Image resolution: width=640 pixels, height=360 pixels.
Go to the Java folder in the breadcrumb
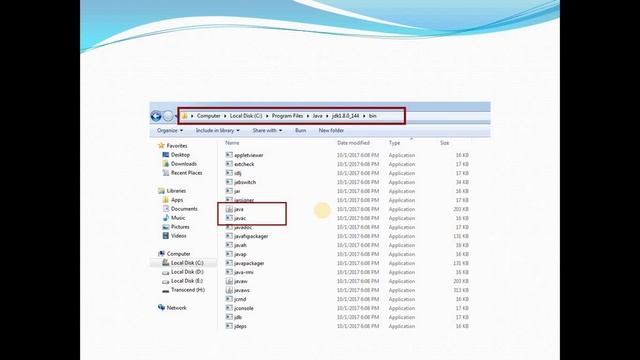[317, 116]
